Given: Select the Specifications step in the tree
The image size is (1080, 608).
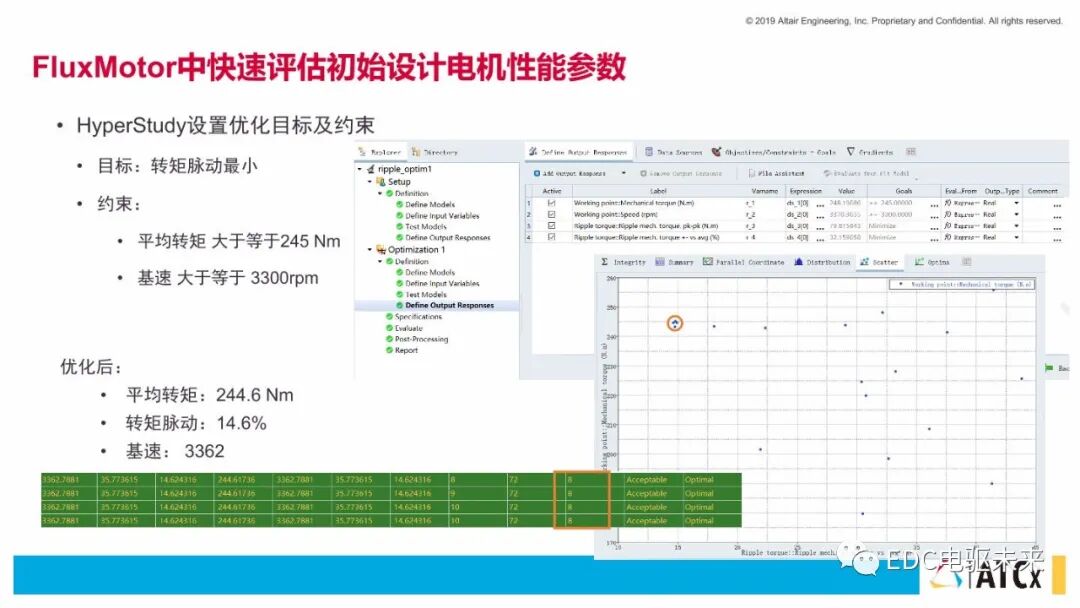Looking at the screenshot, I should [x=418, y=317].
